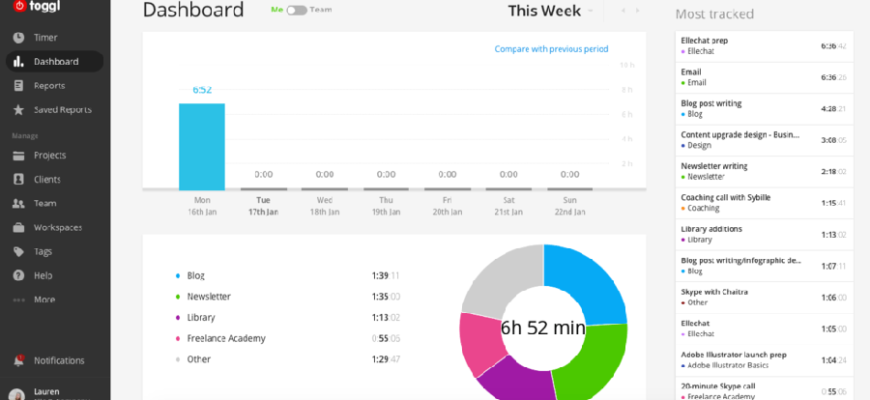Select the Fri 20th Jan day label
Screen dimensions: 870x400
pos(447,206)
